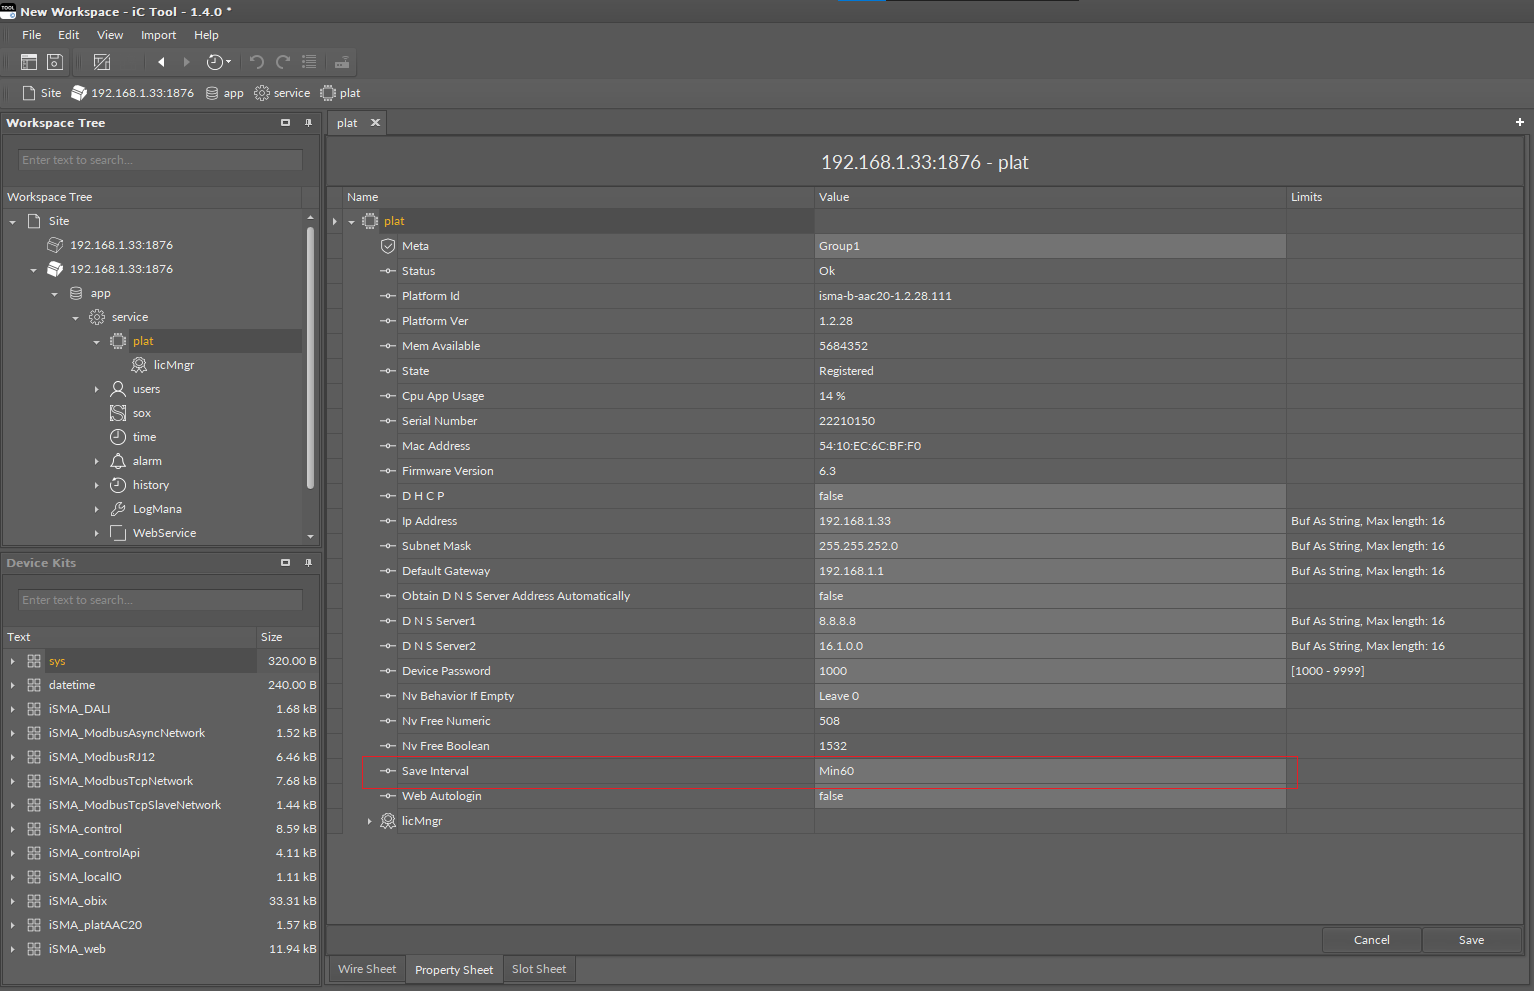Image resolution: width=1534 pixels, height=991 pixels.
Task: Open the Import menu
Action: 158,35
